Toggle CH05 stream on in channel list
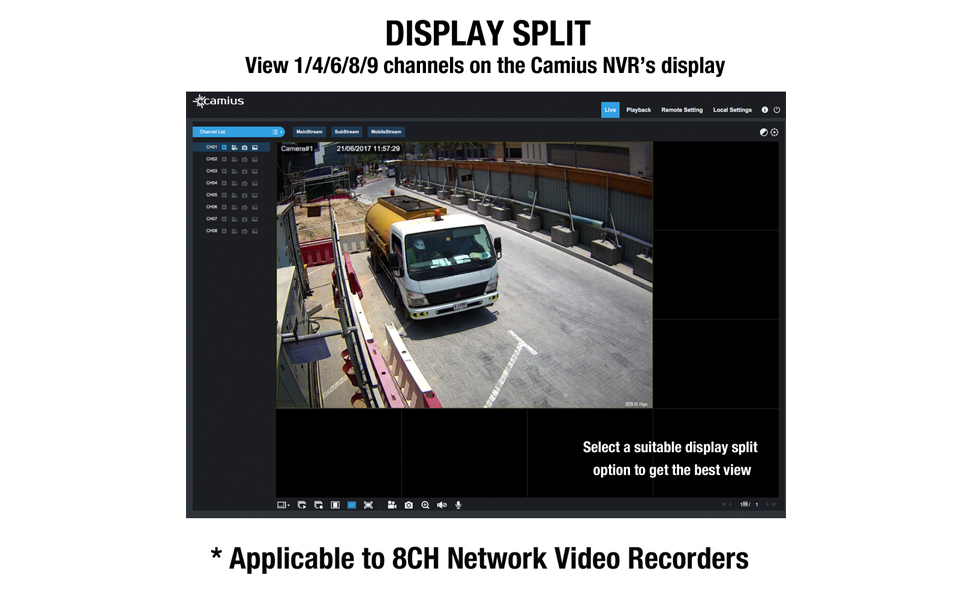The width and height of the screenshot is (970, 600). [x=224, y=195]
